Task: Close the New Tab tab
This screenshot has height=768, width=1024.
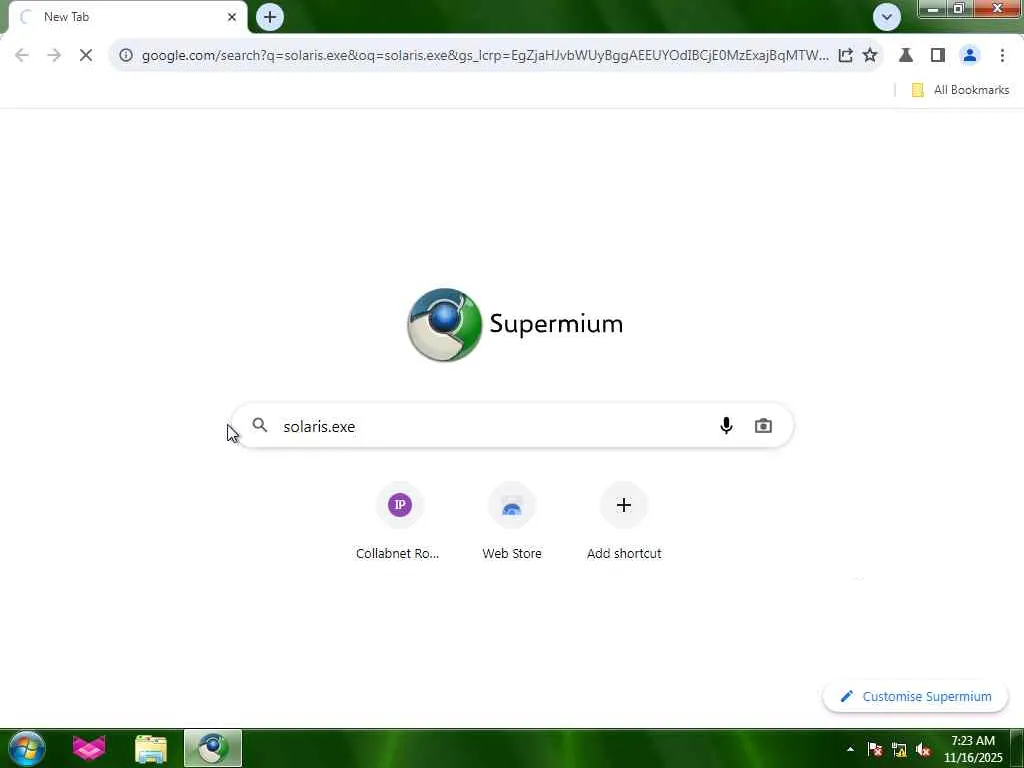Action: click(x=232, y=17)
